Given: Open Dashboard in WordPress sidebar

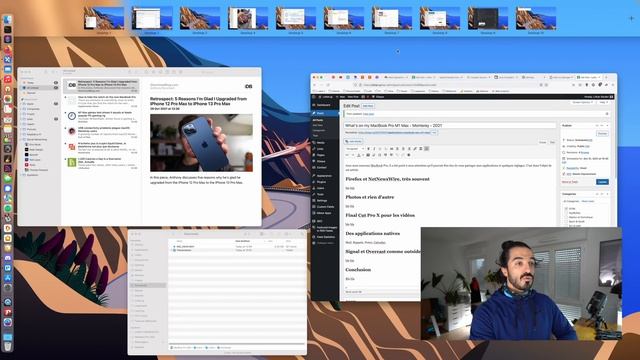Looking at the screenshot, I should coord(324,105).
